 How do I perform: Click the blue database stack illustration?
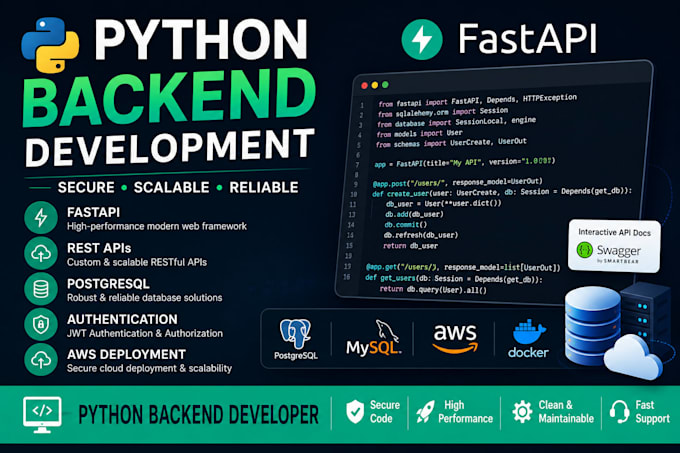pyautogui.click(x=592, y=326)
